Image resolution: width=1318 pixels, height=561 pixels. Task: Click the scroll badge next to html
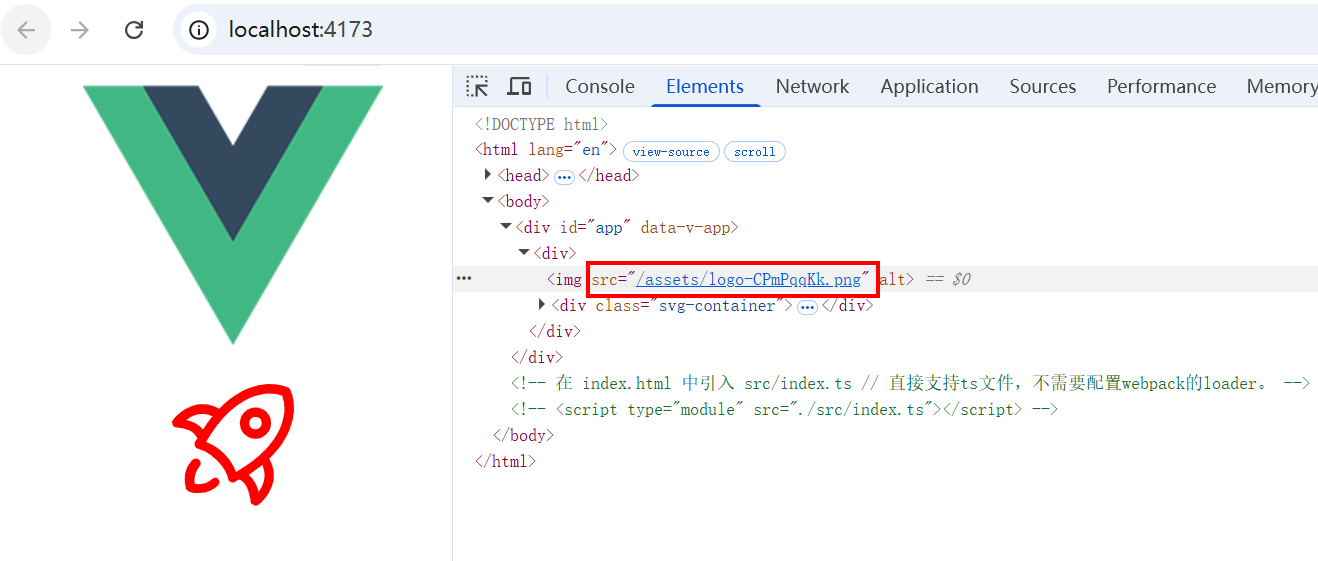(x=754, y=152)
